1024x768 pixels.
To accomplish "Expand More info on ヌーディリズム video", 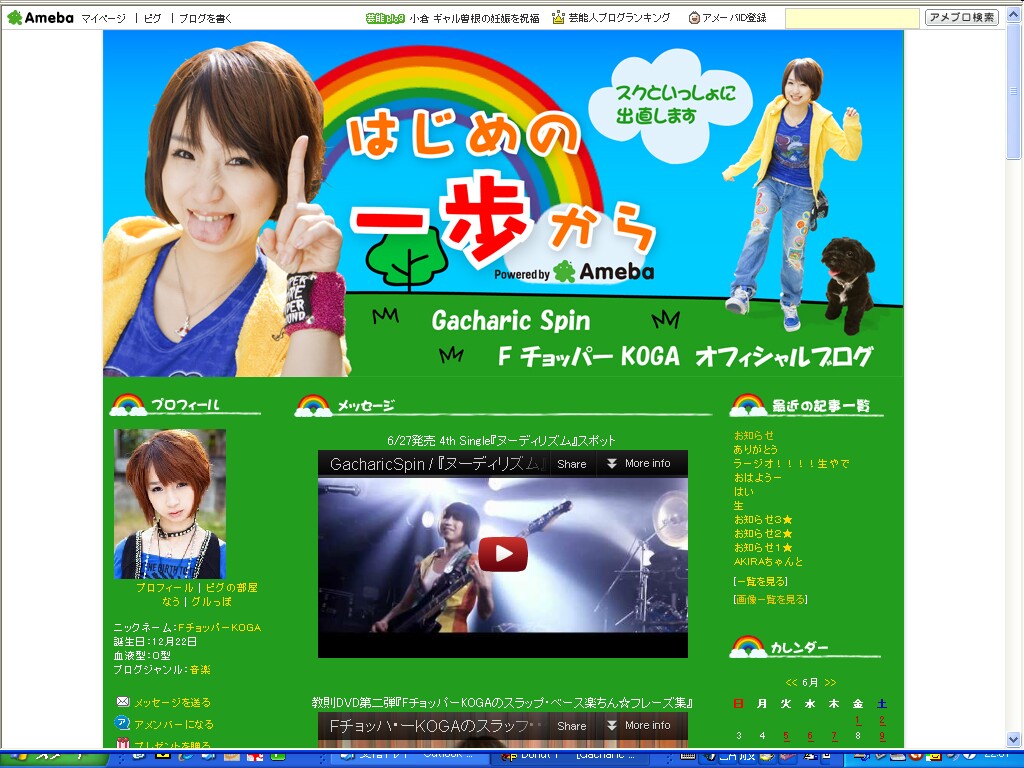I will [640, 463].
